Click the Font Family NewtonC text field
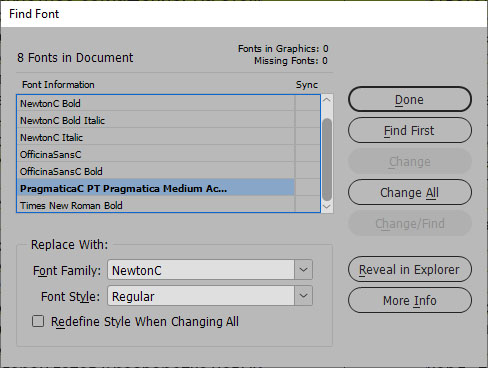This screenshot has height=368, width=488. (201, 269)
